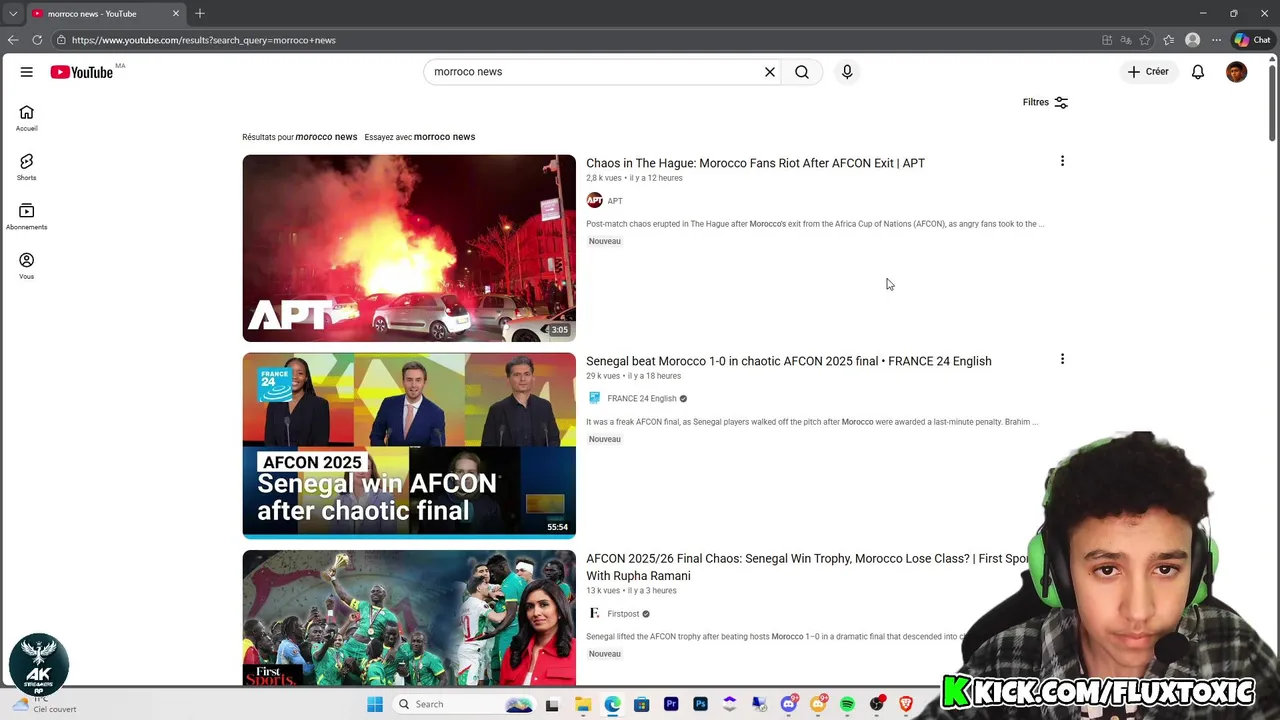Open the tab actions menu chevron
The width and height of the screenshot is (1280, 720).
tap(12, 14)
